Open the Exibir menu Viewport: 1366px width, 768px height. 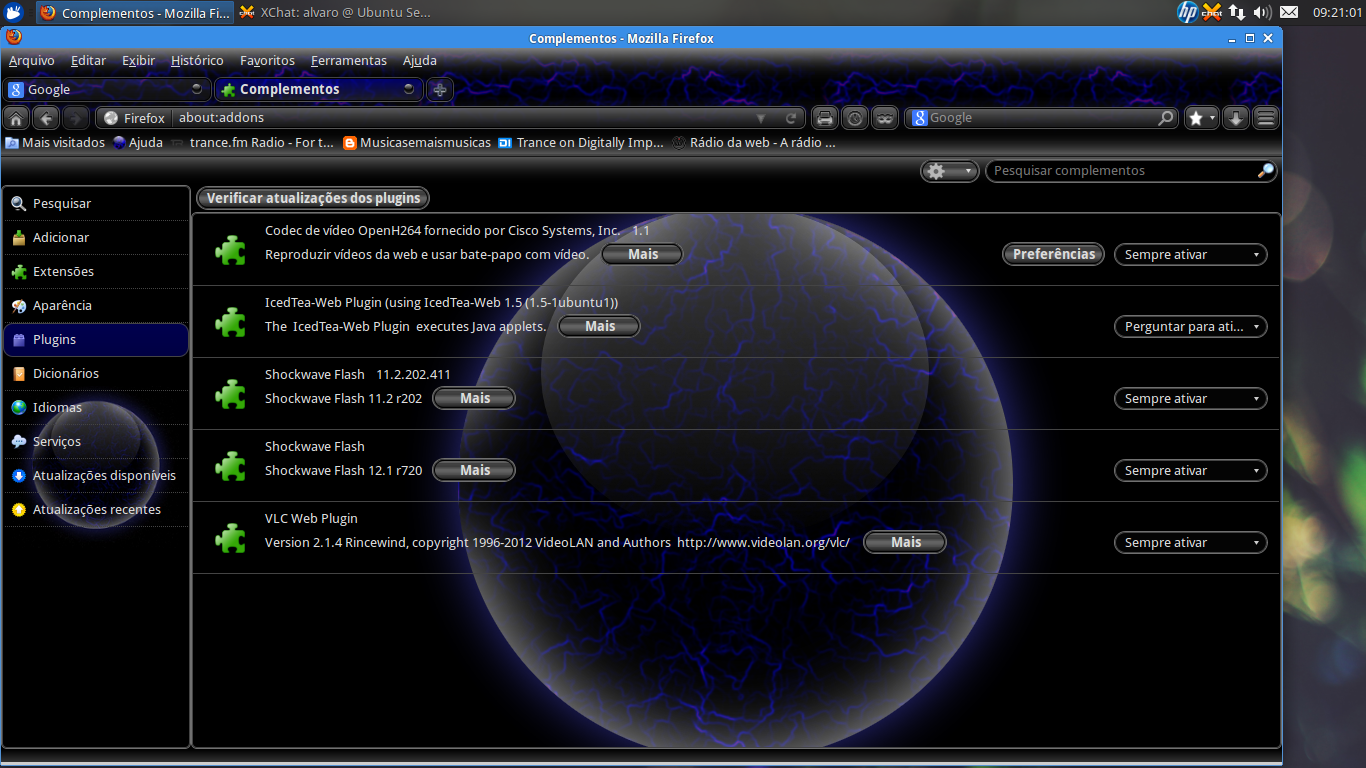138,60
